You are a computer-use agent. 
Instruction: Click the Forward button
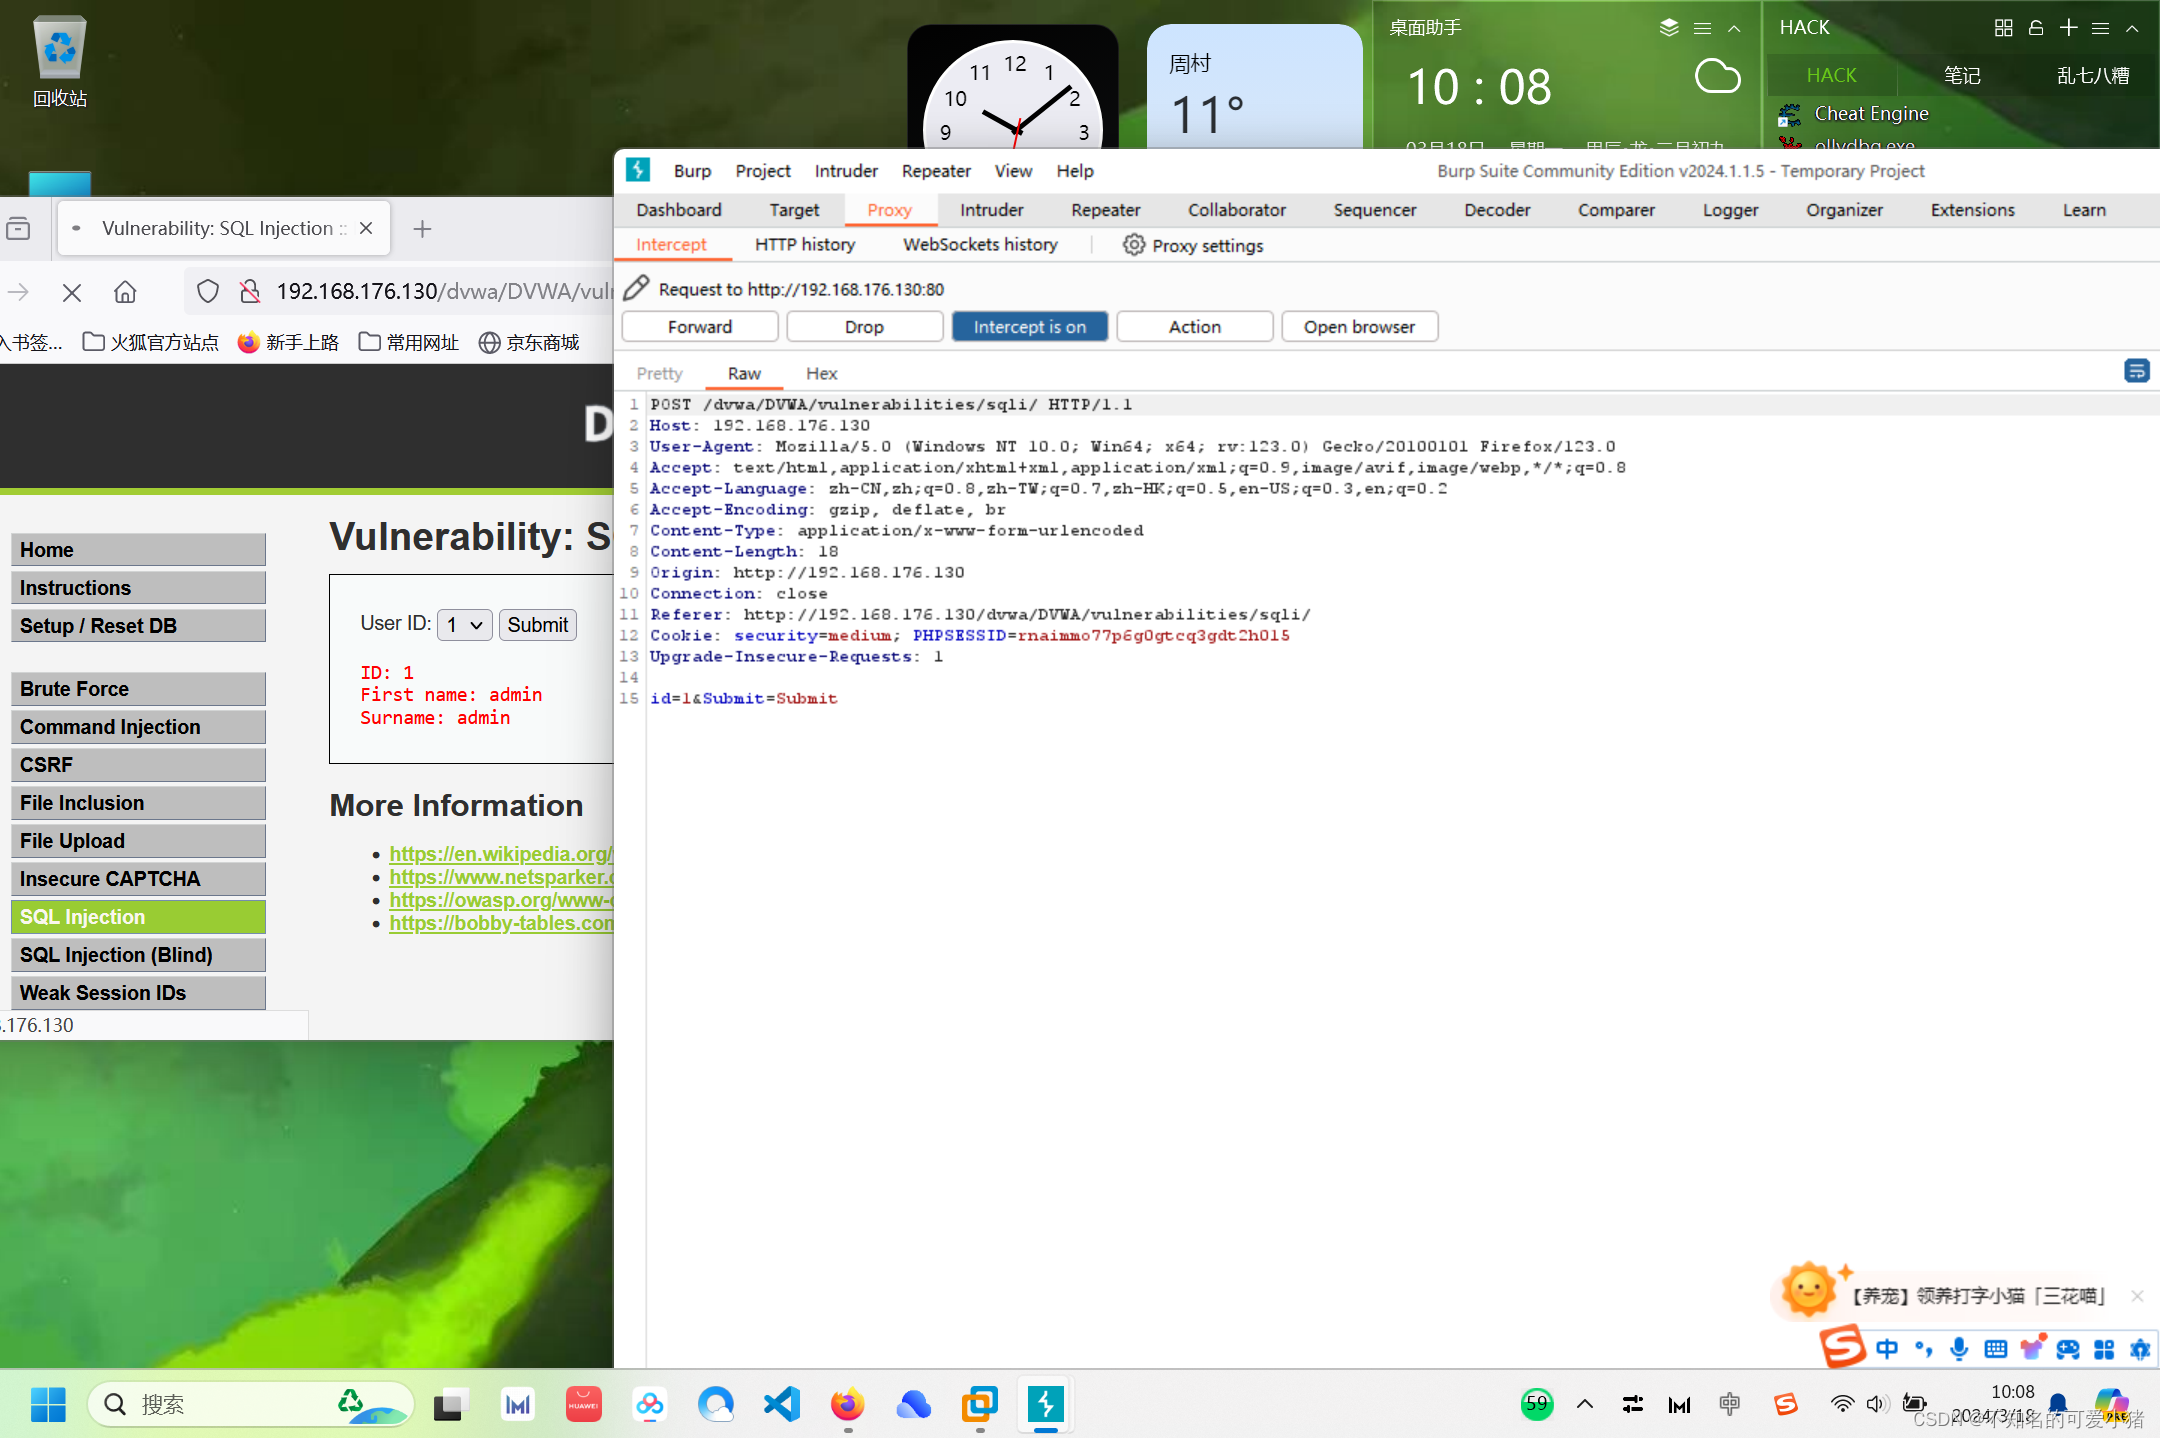coord(700,327)
